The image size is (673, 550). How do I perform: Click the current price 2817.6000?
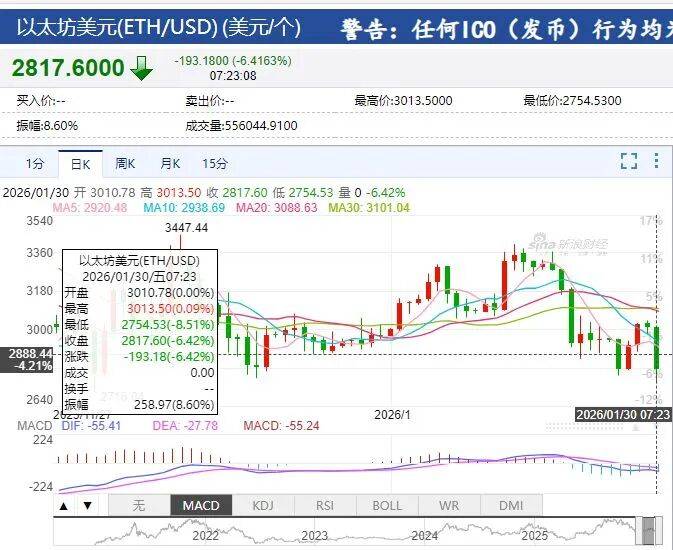[68, 68]
